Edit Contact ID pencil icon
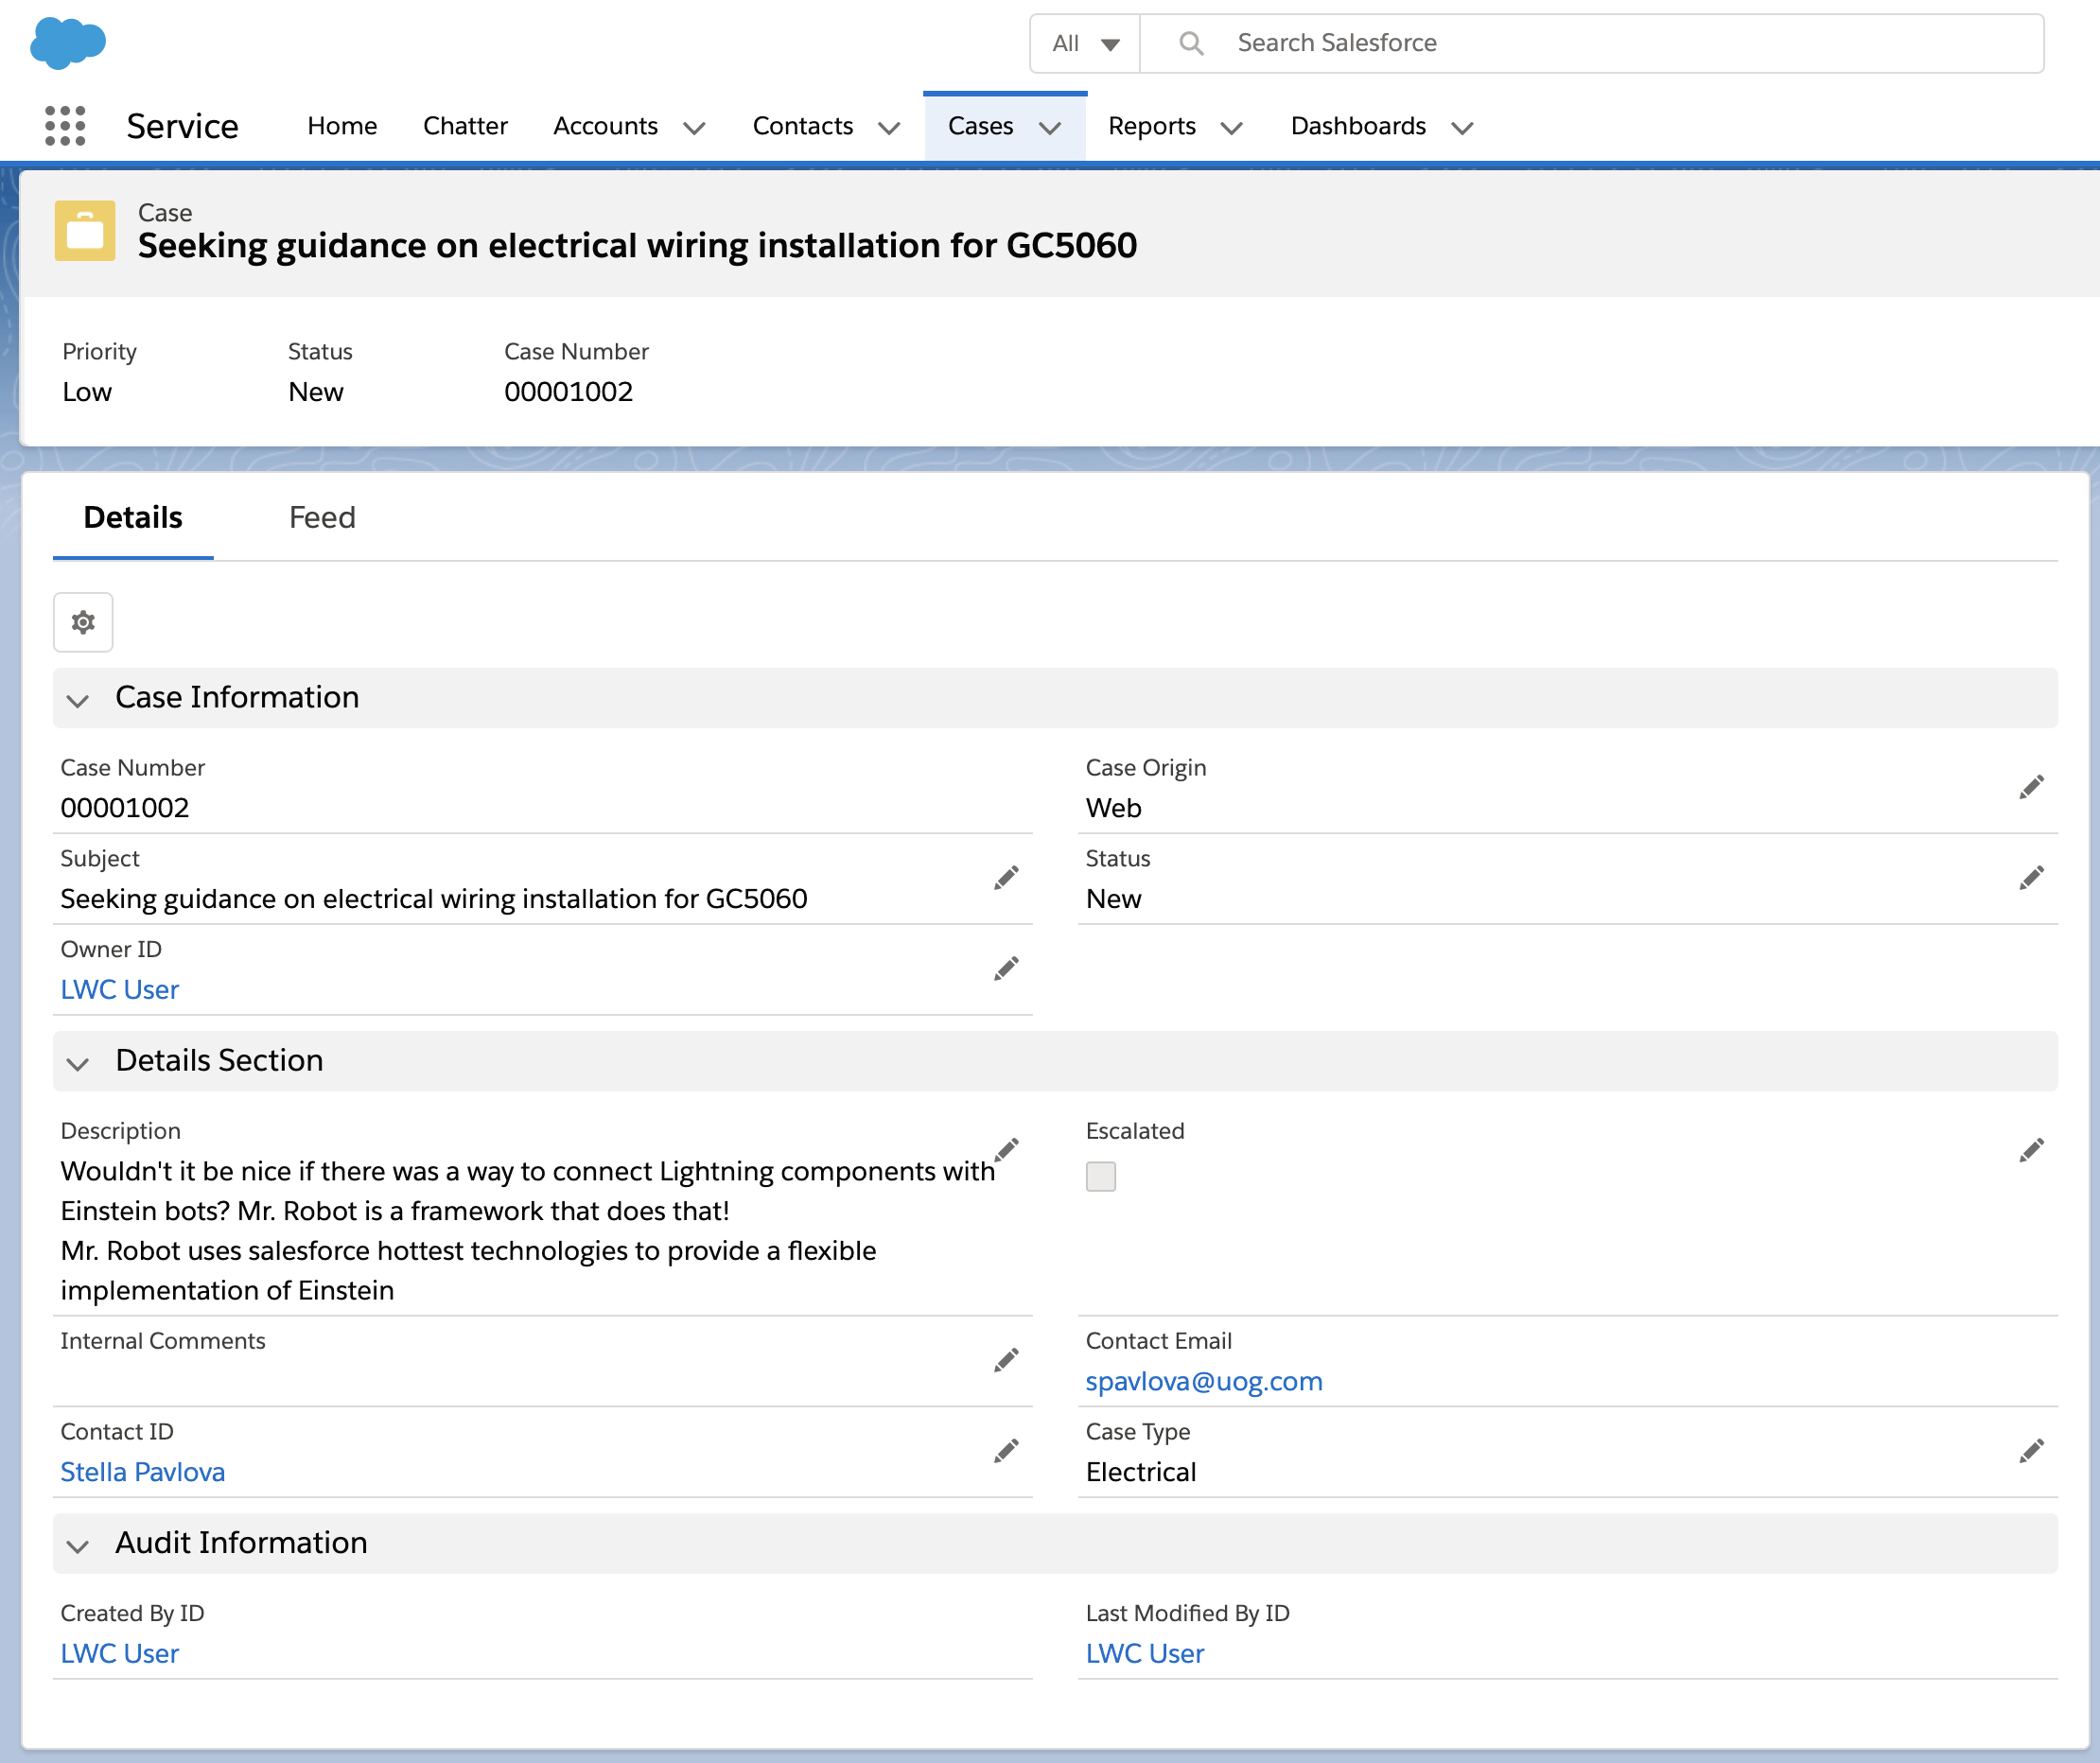The height and width of the screenshot is (1763, 2100). point(1006,1451)
